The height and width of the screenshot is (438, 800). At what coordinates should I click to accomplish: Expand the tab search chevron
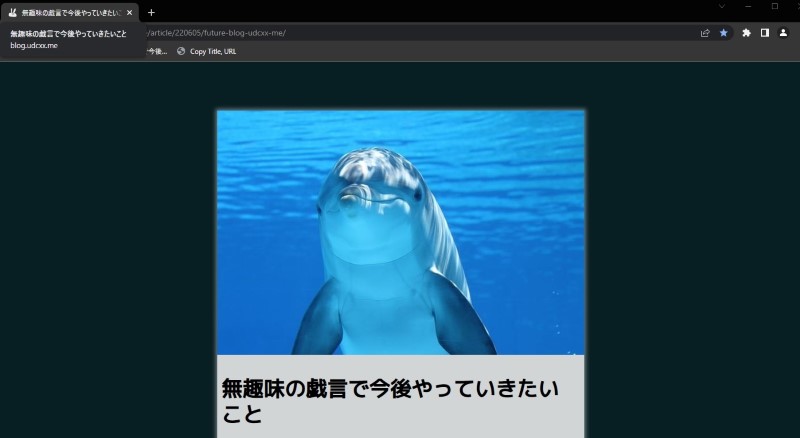tap(721, 6)
